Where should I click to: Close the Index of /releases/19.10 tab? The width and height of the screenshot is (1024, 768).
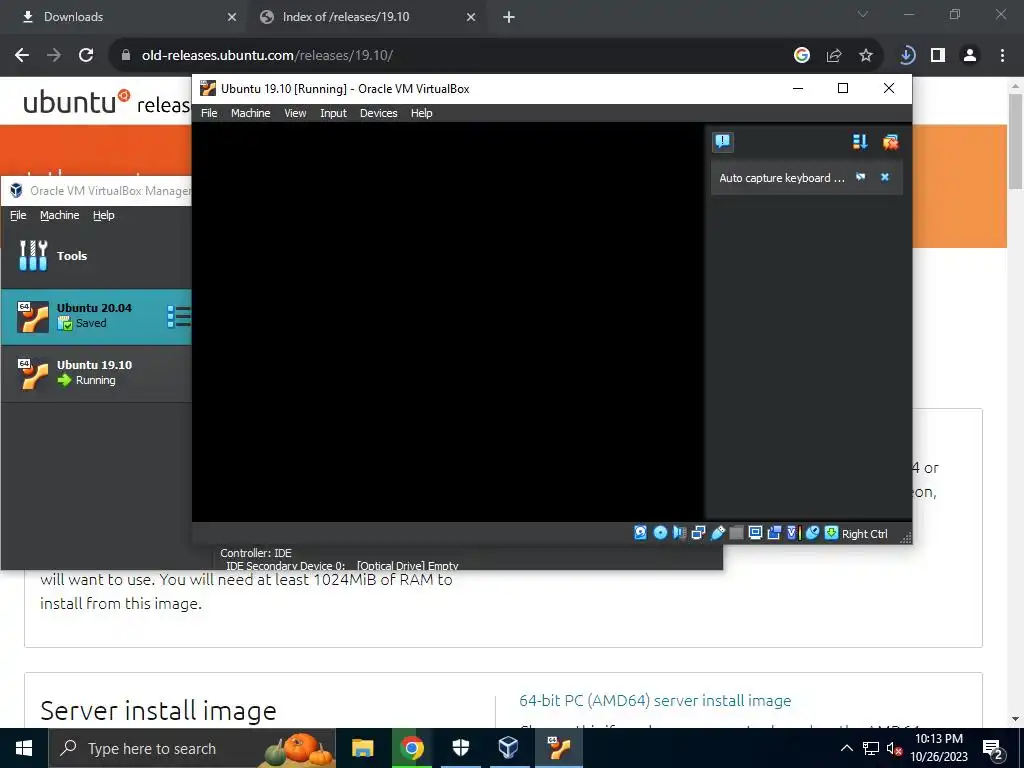(x=471, y=17)
